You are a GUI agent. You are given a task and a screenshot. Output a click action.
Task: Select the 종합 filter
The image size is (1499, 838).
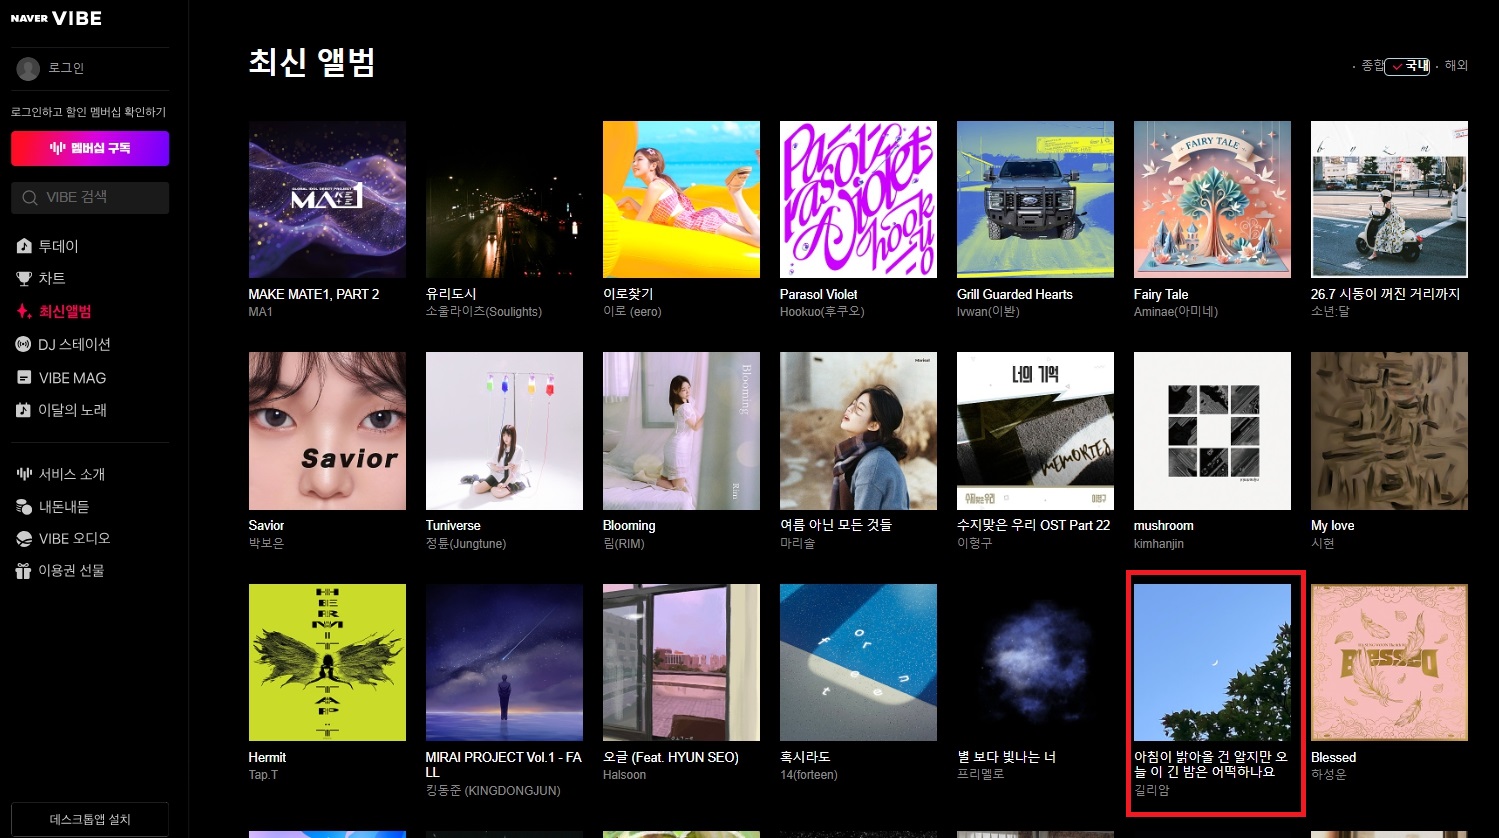click(x=1373, y=65)
